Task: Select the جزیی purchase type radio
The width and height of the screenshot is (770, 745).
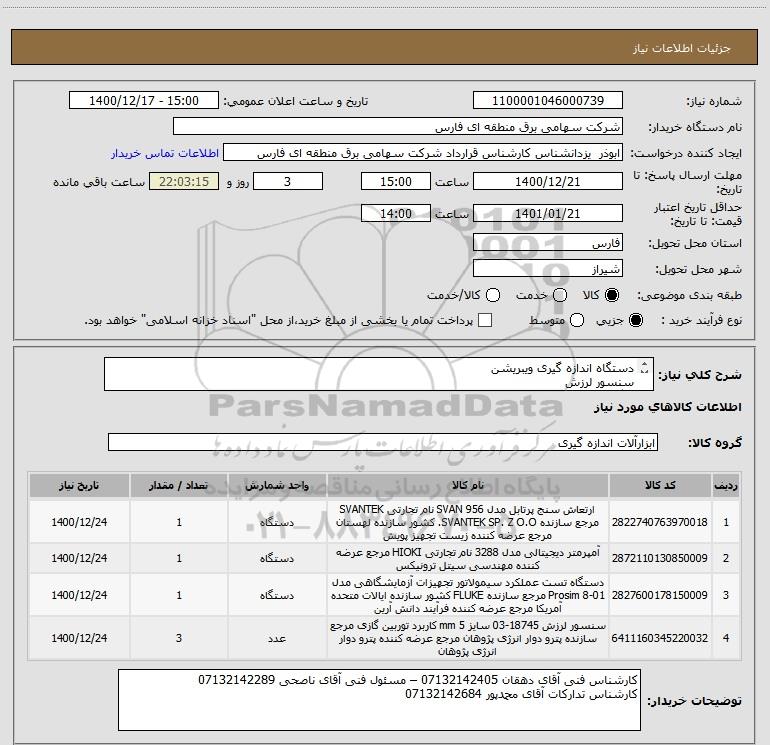Action: (x=635, y=320)
